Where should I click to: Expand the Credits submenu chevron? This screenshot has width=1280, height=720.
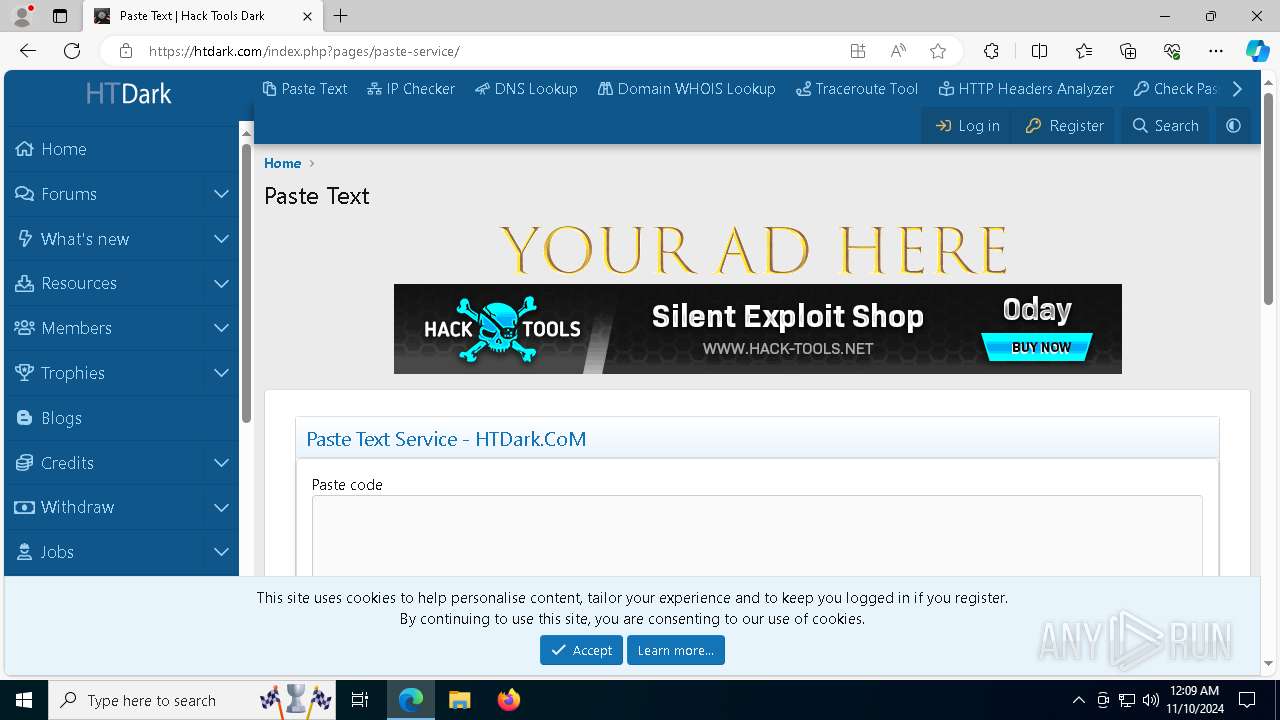click(x=221, y=463)
